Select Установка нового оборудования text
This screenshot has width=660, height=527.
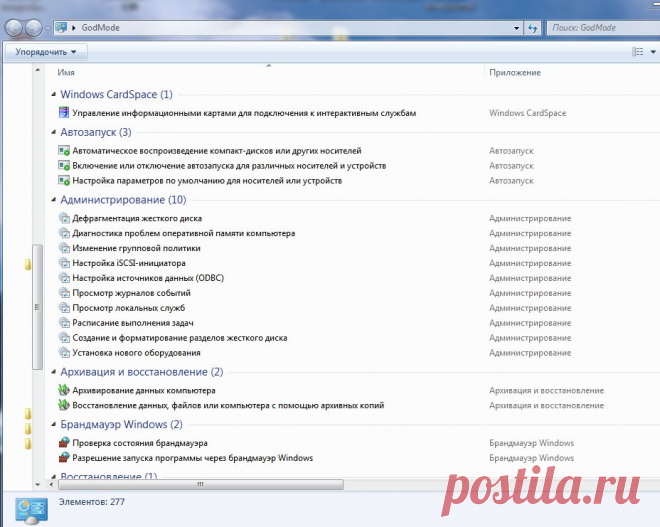tap(136, 353)
